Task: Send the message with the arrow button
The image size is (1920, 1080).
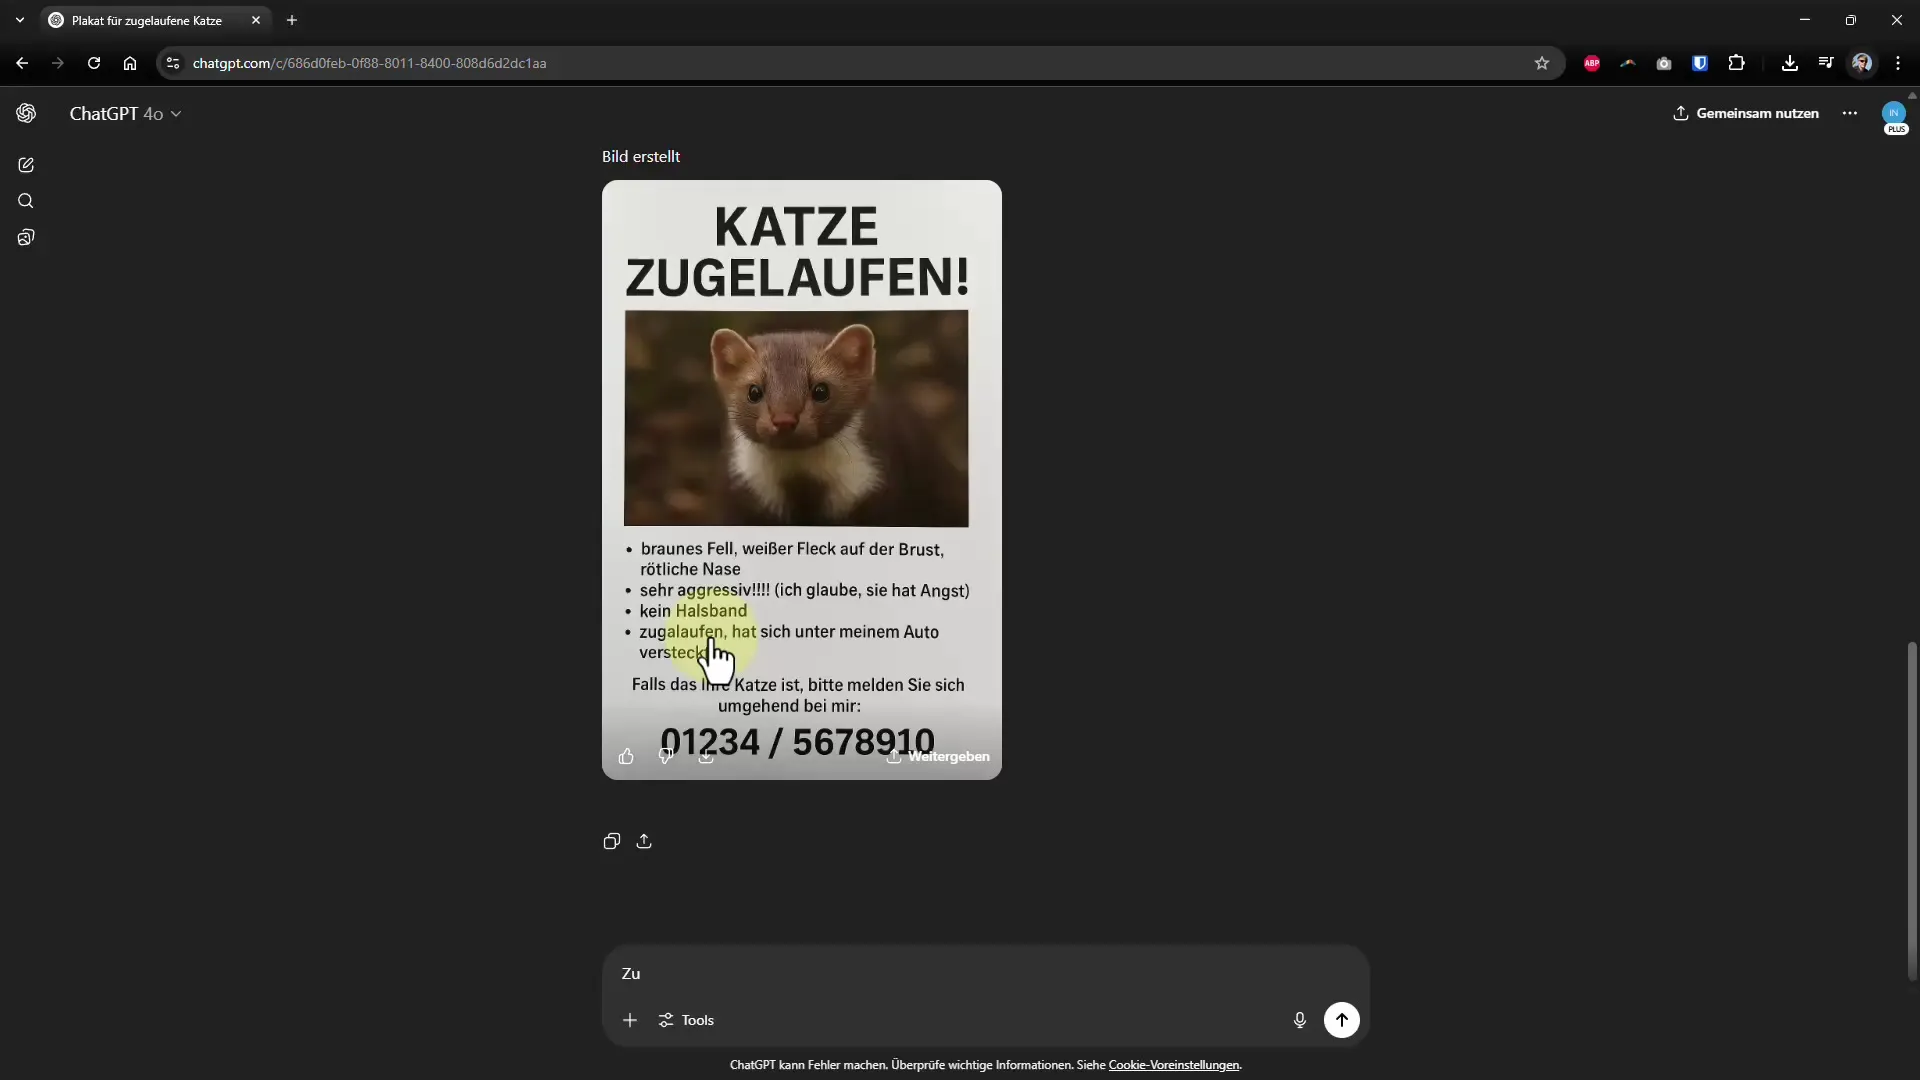Action: pos(1342,1020)
